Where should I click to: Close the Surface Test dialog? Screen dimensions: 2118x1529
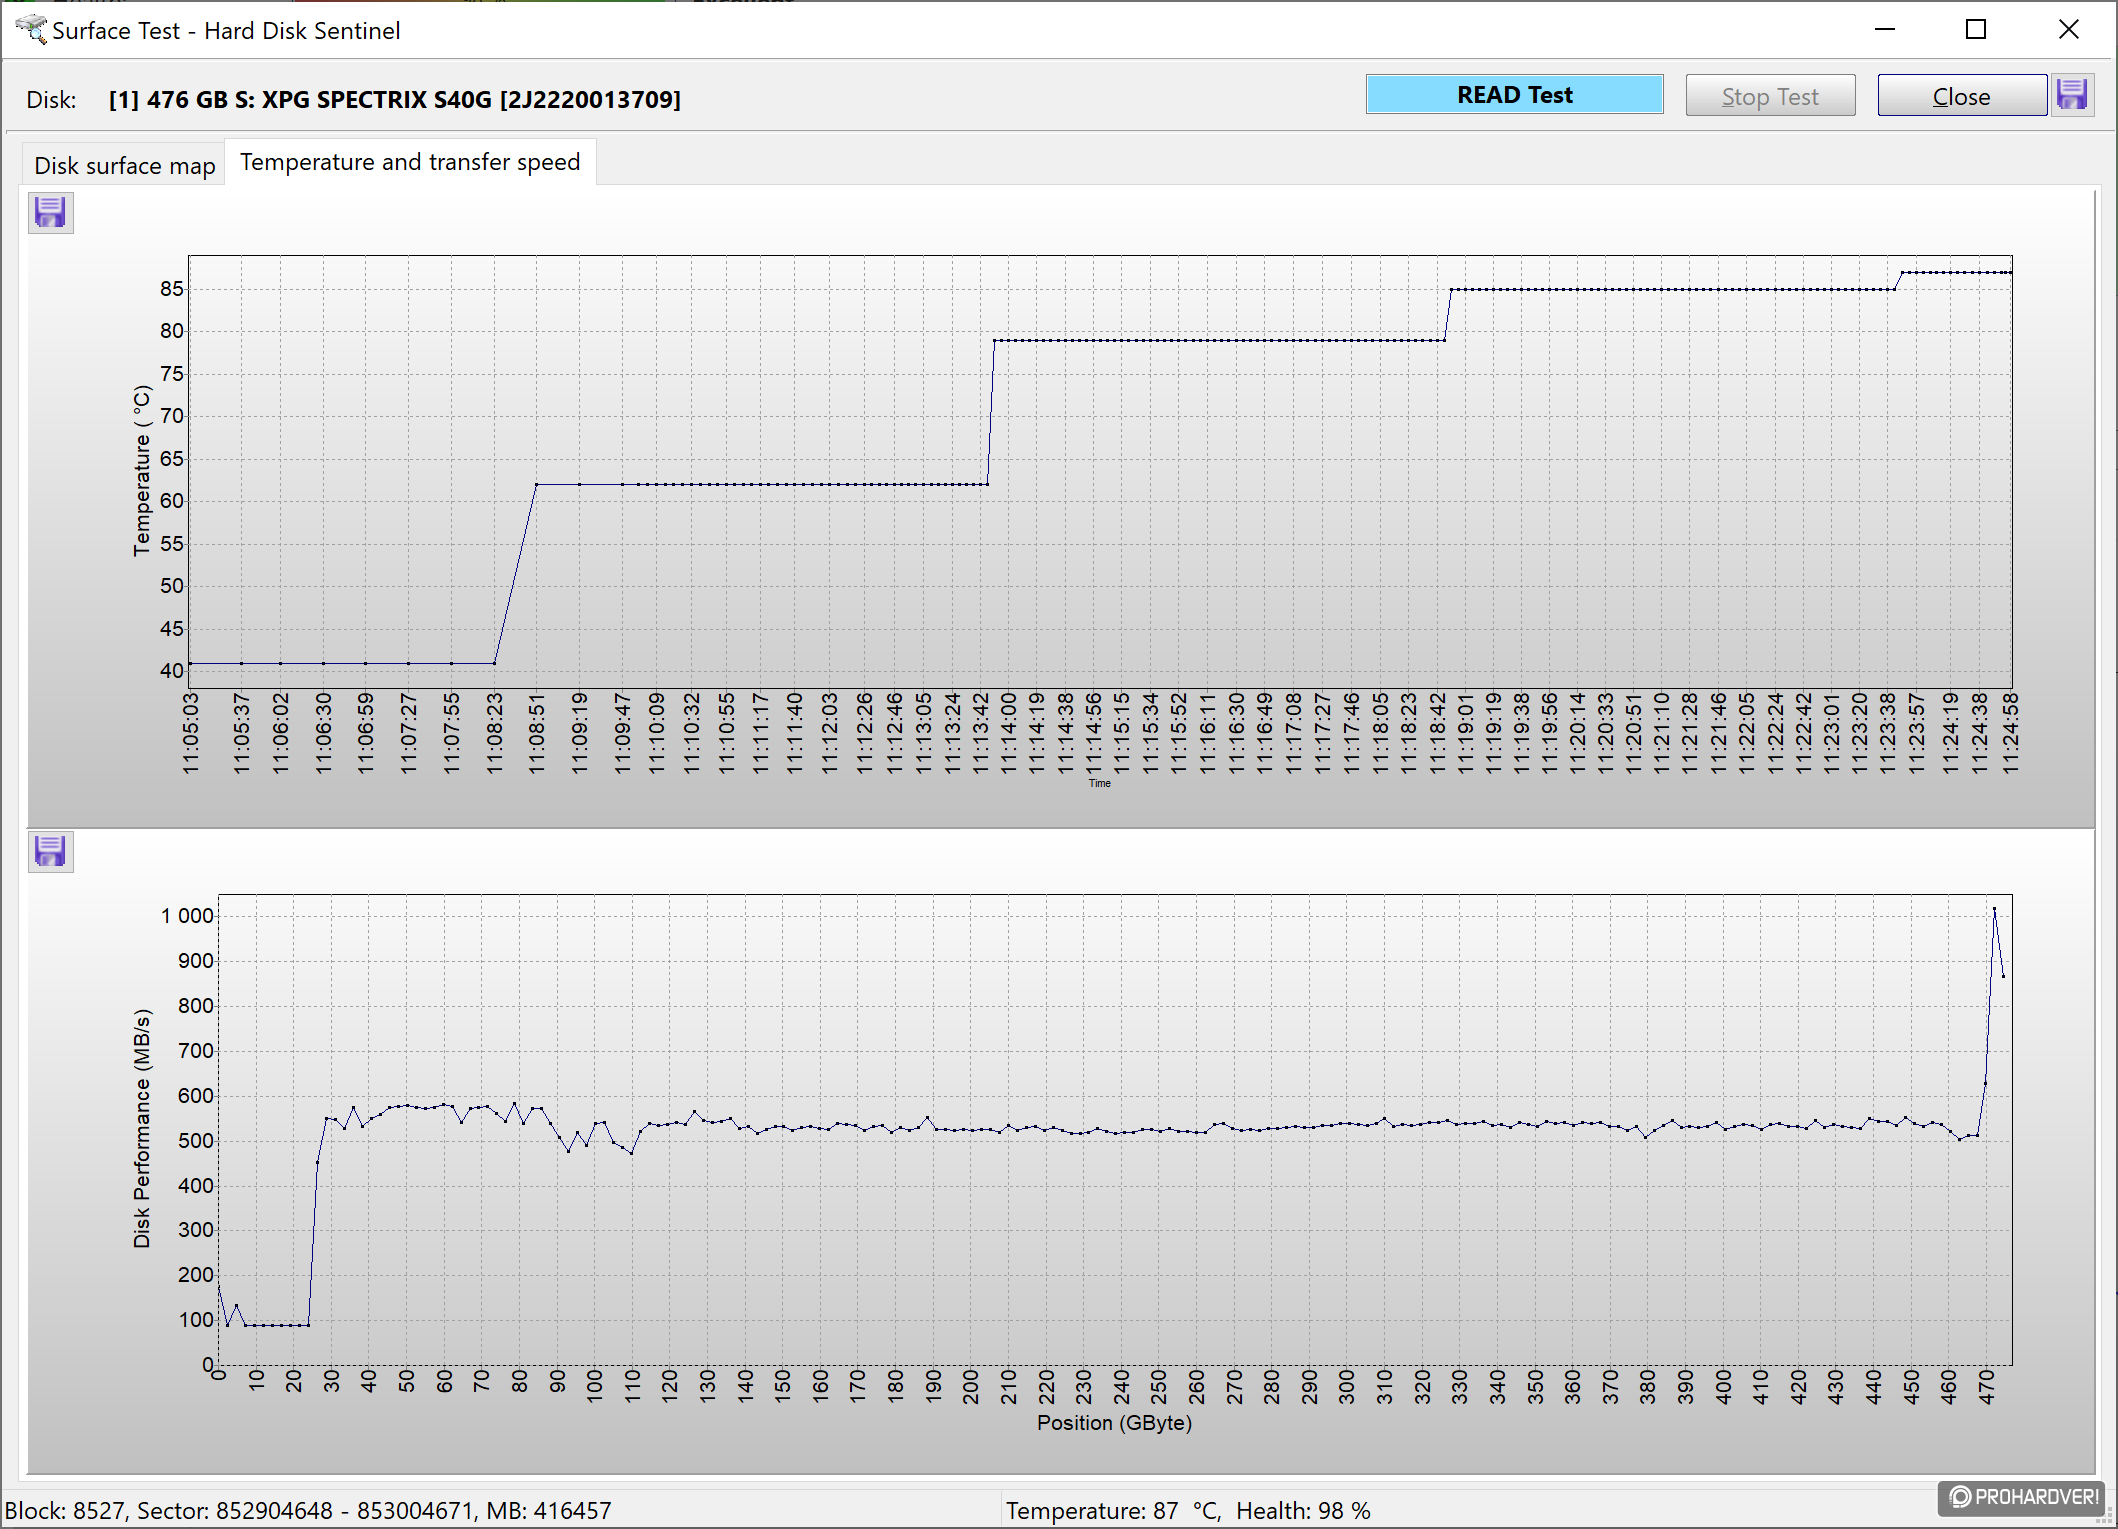pos(1961,96)
